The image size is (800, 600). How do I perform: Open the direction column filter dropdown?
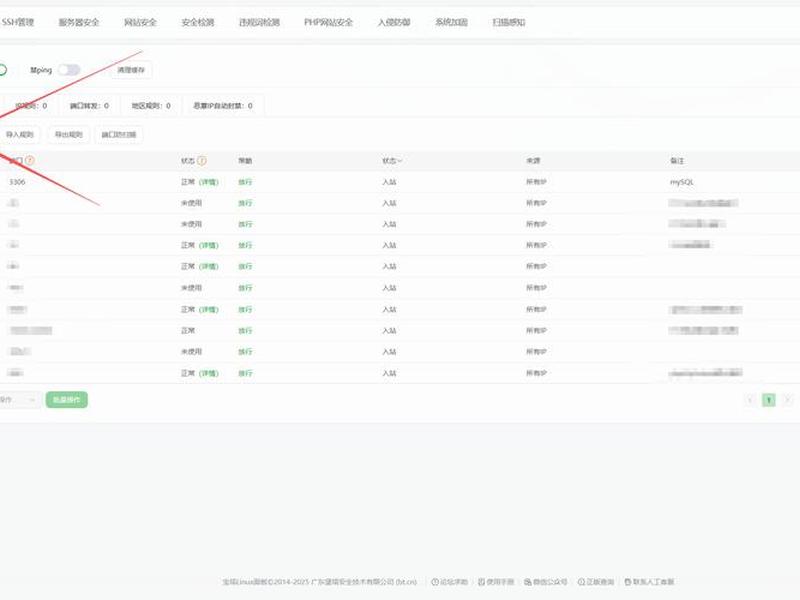(x=392, y=161)
